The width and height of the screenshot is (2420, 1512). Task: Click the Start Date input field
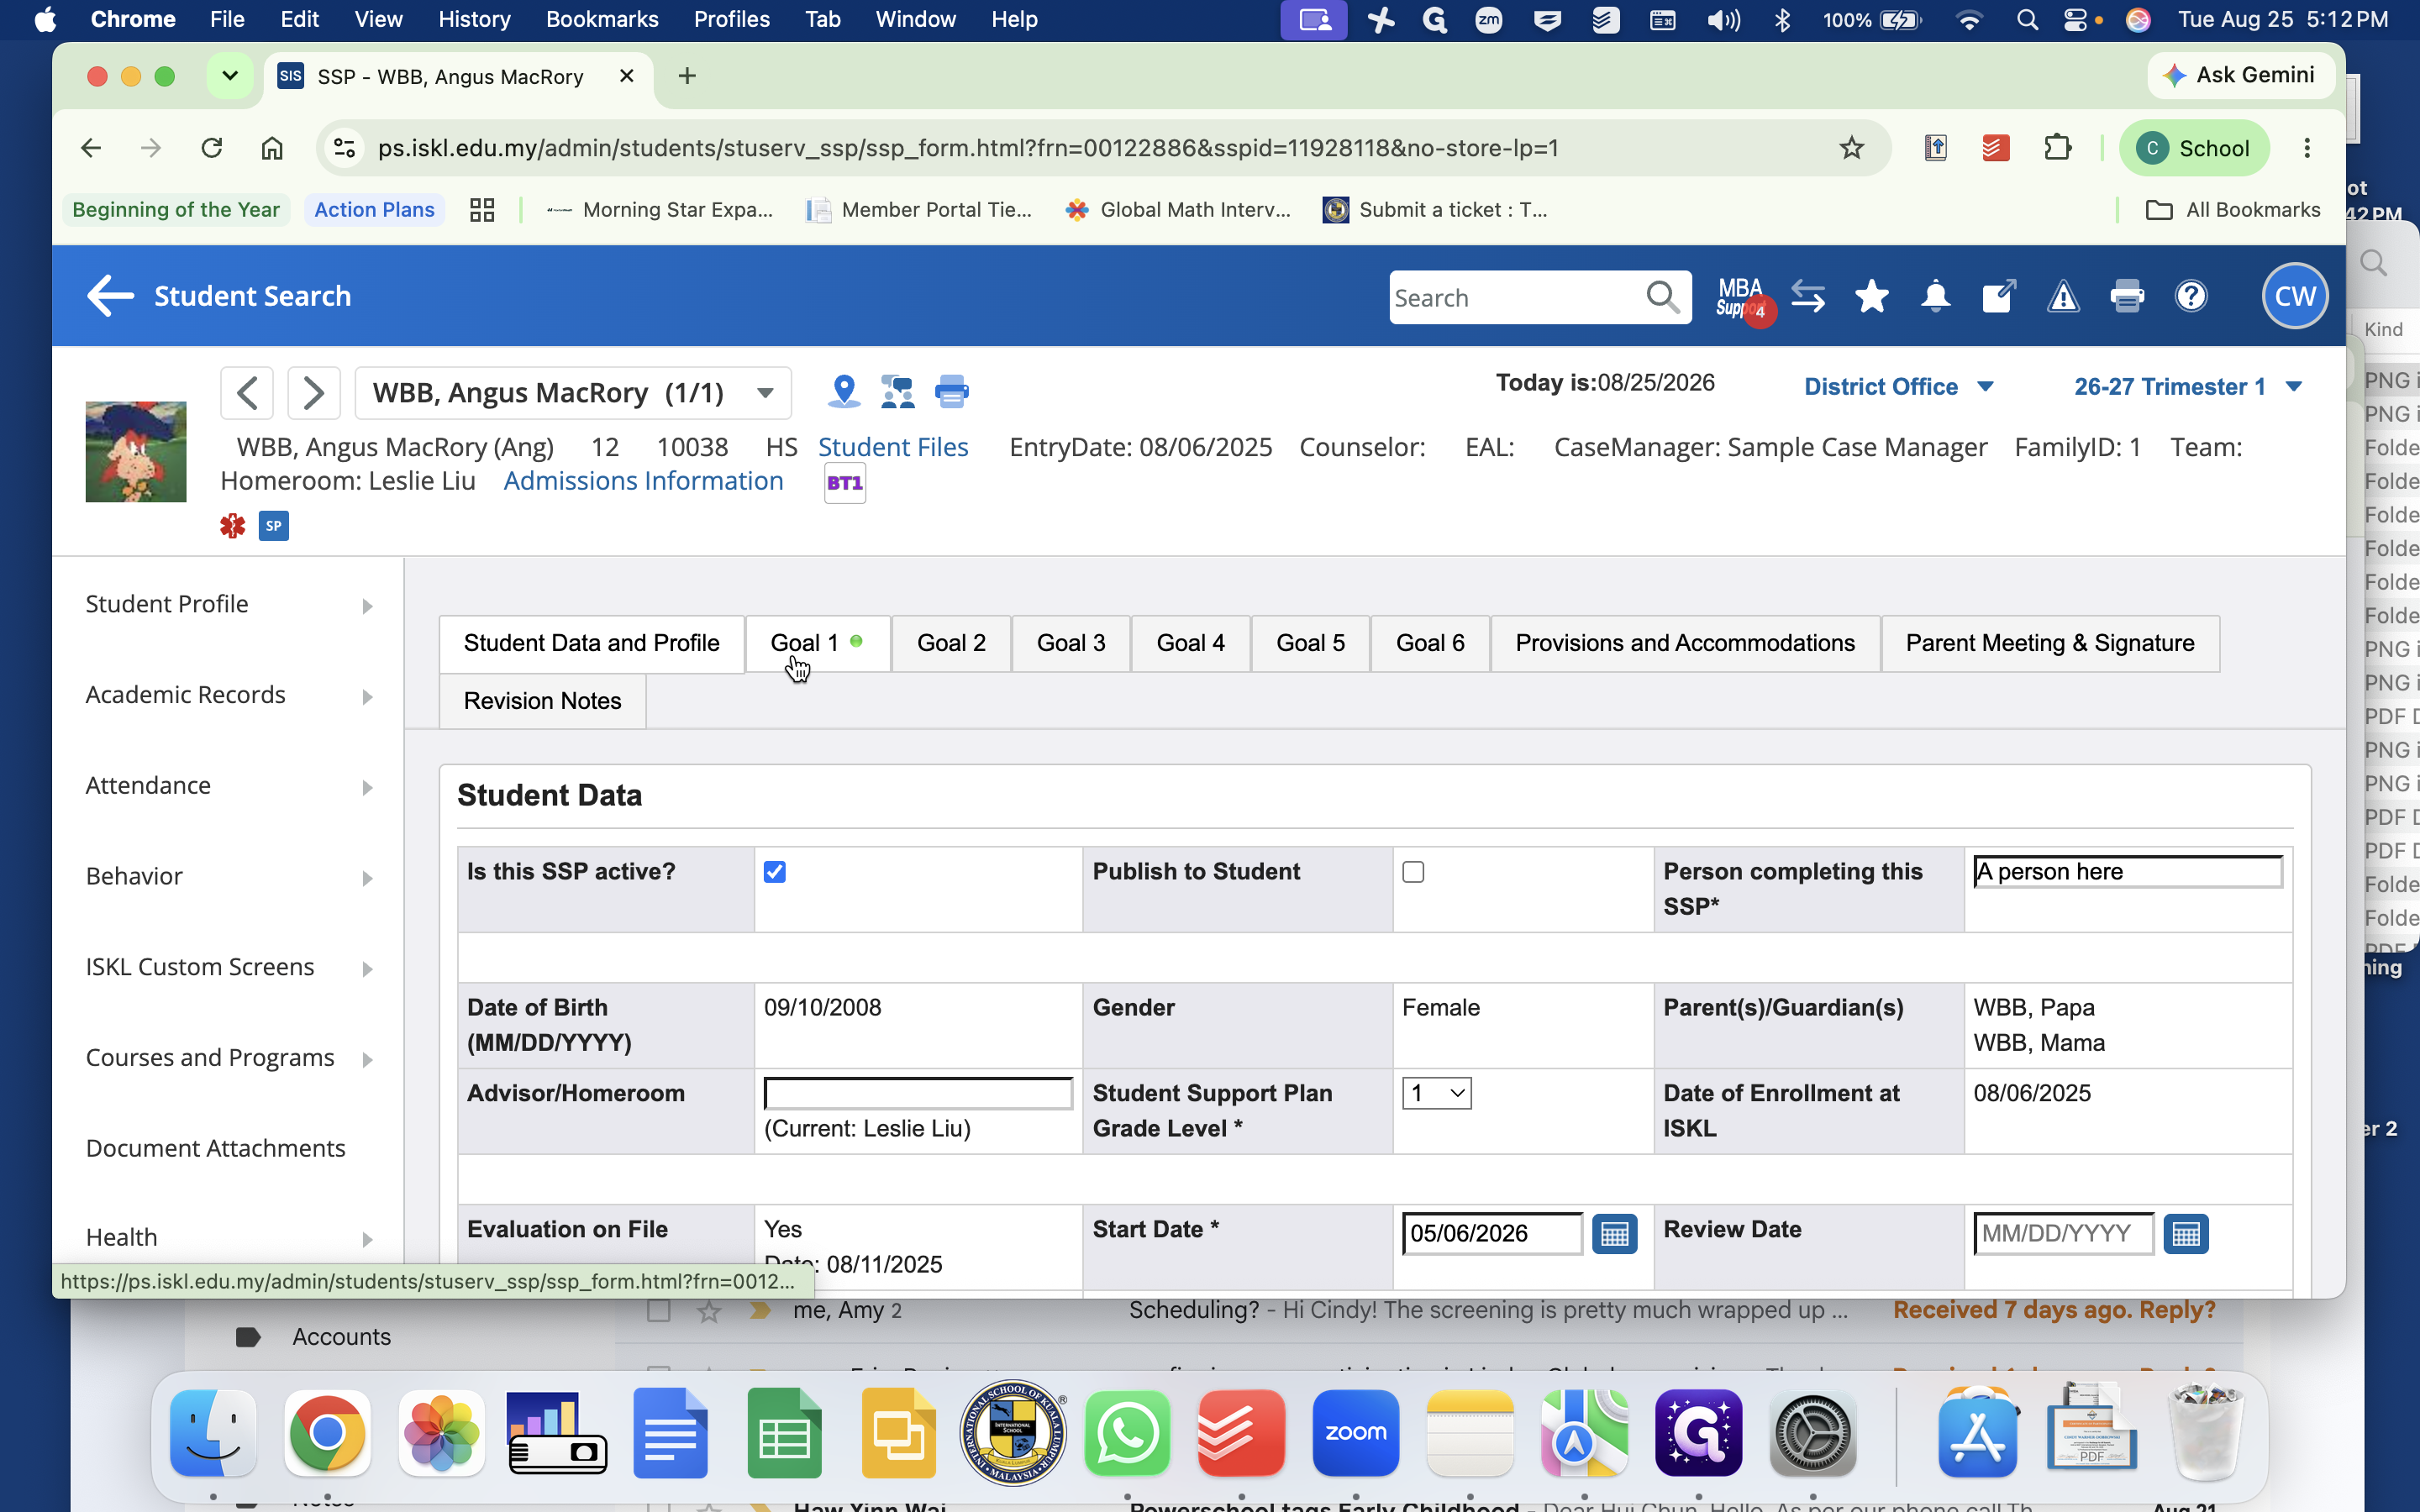click(1492, 1234)
